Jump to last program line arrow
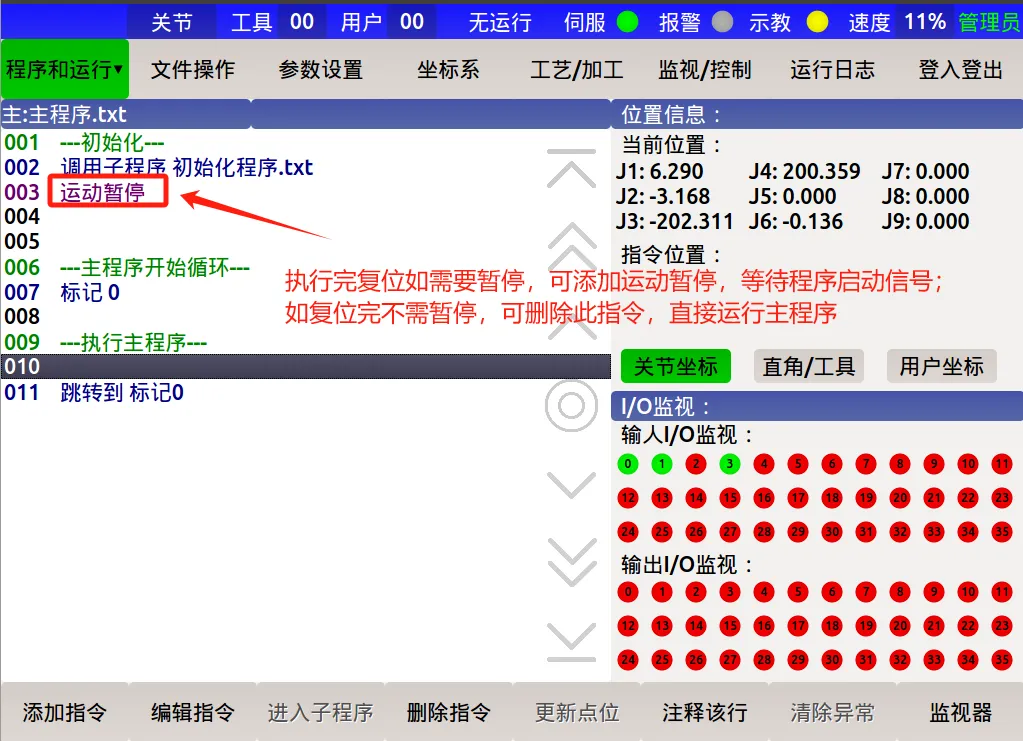 [571, 643]
